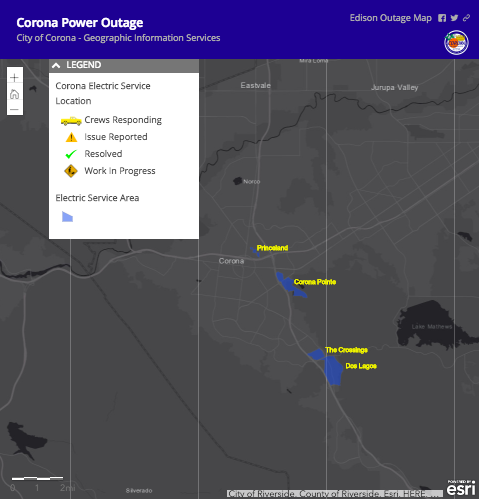Zoom in on the map

(14, 78)
